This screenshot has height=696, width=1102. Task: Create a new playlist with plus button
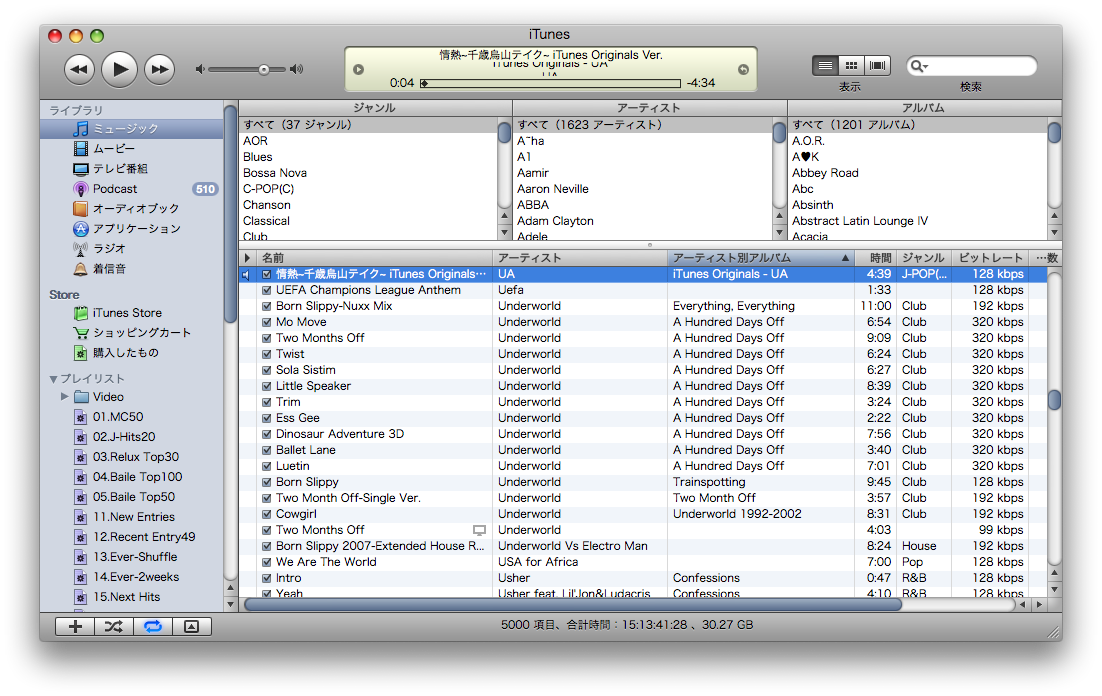click(x=75, y=626)
